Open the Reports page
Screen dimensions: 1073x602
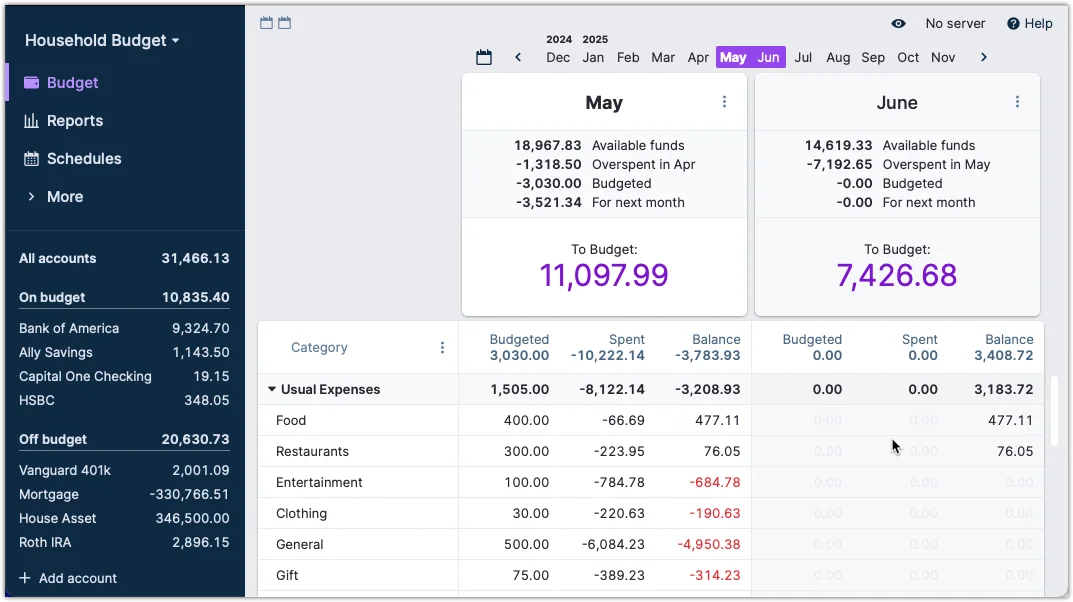click(75, 121)
